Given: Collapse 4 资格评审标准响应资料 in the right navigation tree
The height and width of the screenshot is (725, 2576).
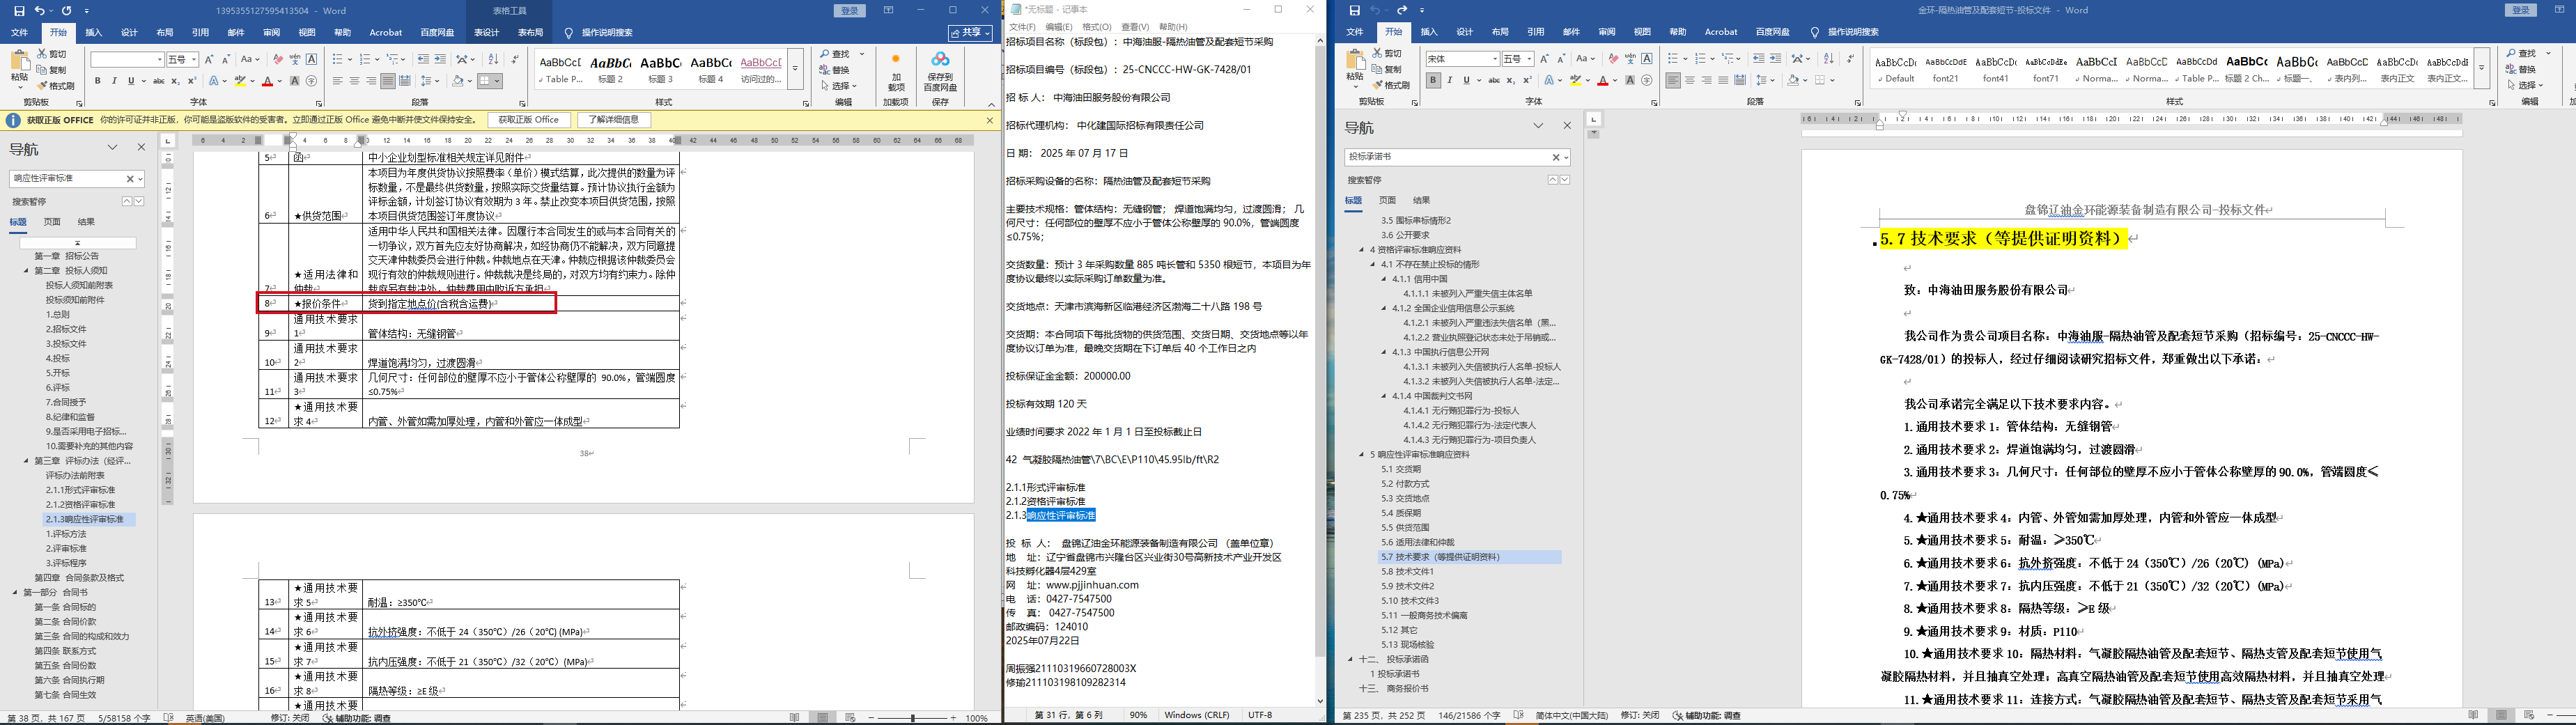Looking at the screenshot, I should coord(1361,250).
